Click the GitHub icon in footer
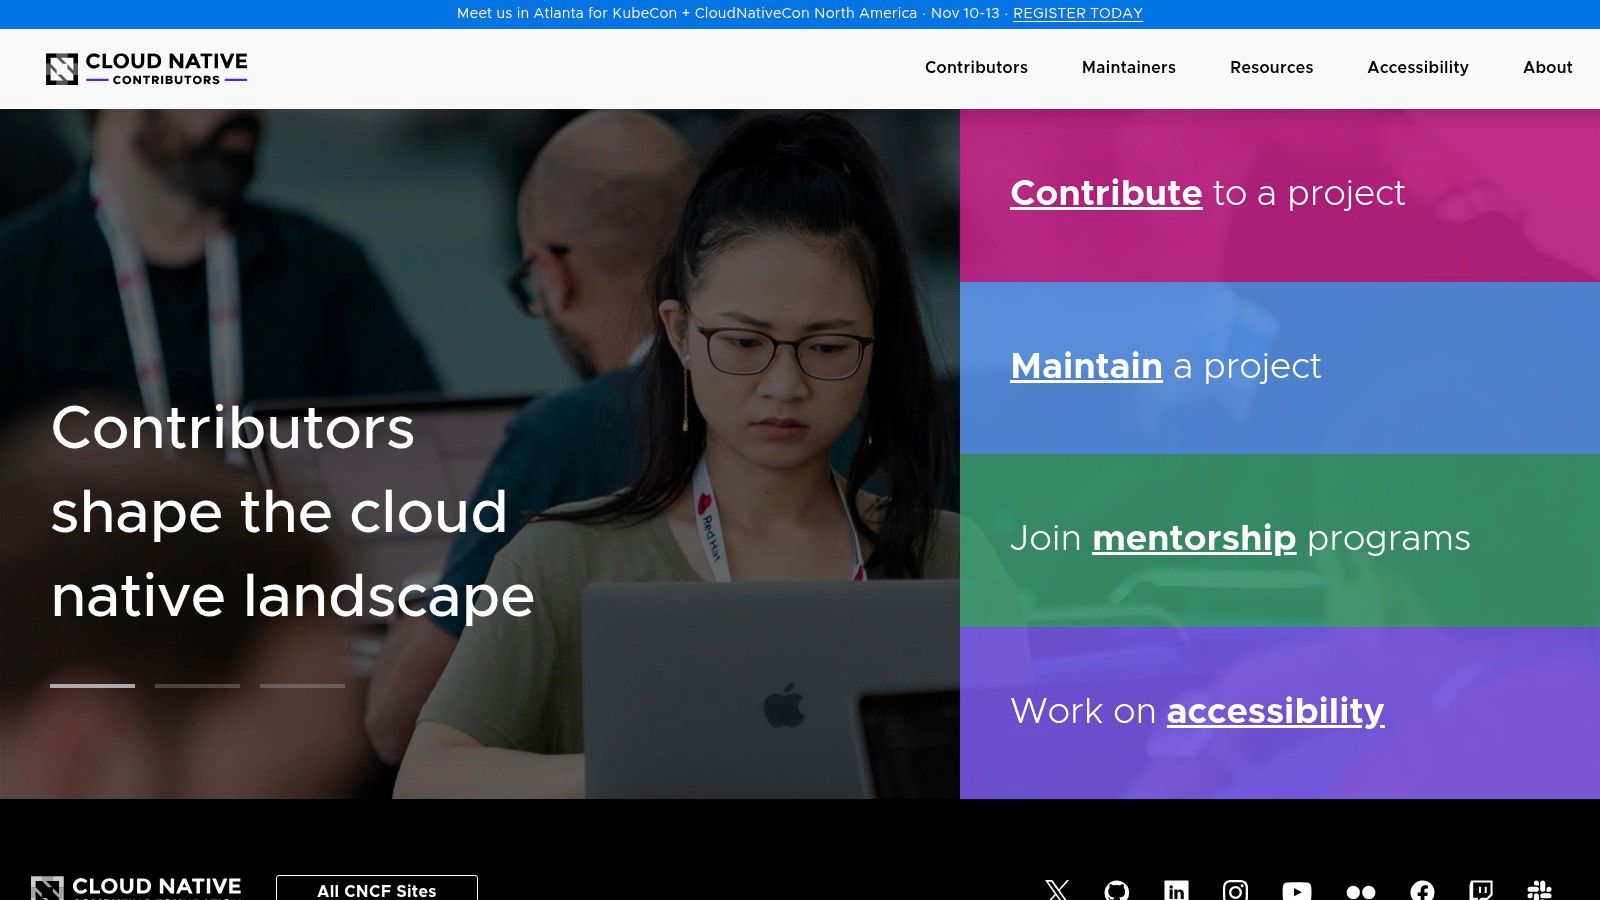 click(x=1117, y=889)
